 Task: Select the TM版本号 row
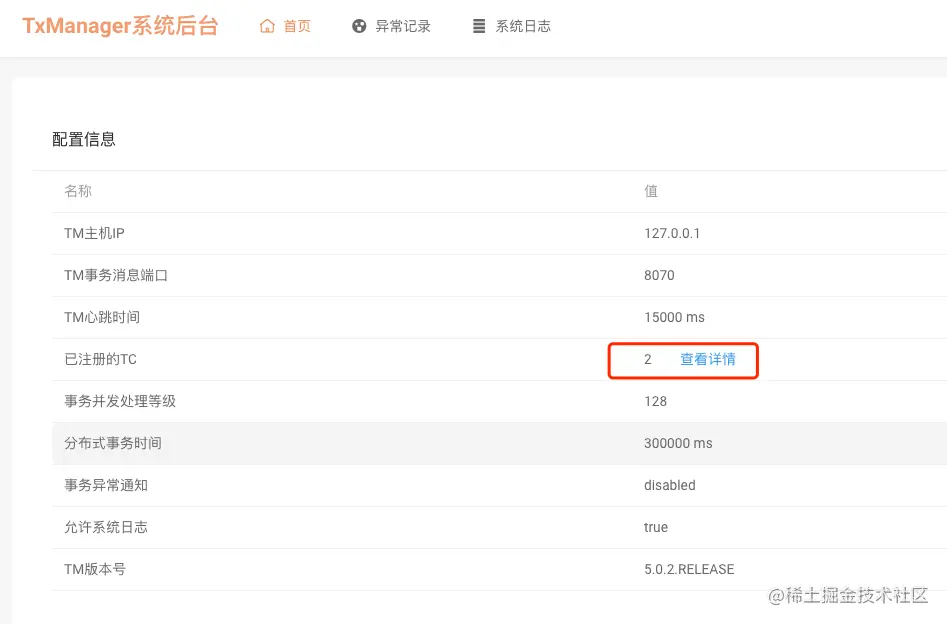pos(499,569)
